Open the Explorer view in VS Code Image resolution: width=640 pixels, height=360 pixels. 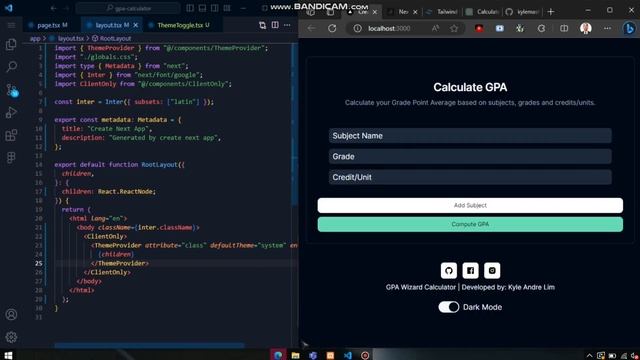[11, 44]
